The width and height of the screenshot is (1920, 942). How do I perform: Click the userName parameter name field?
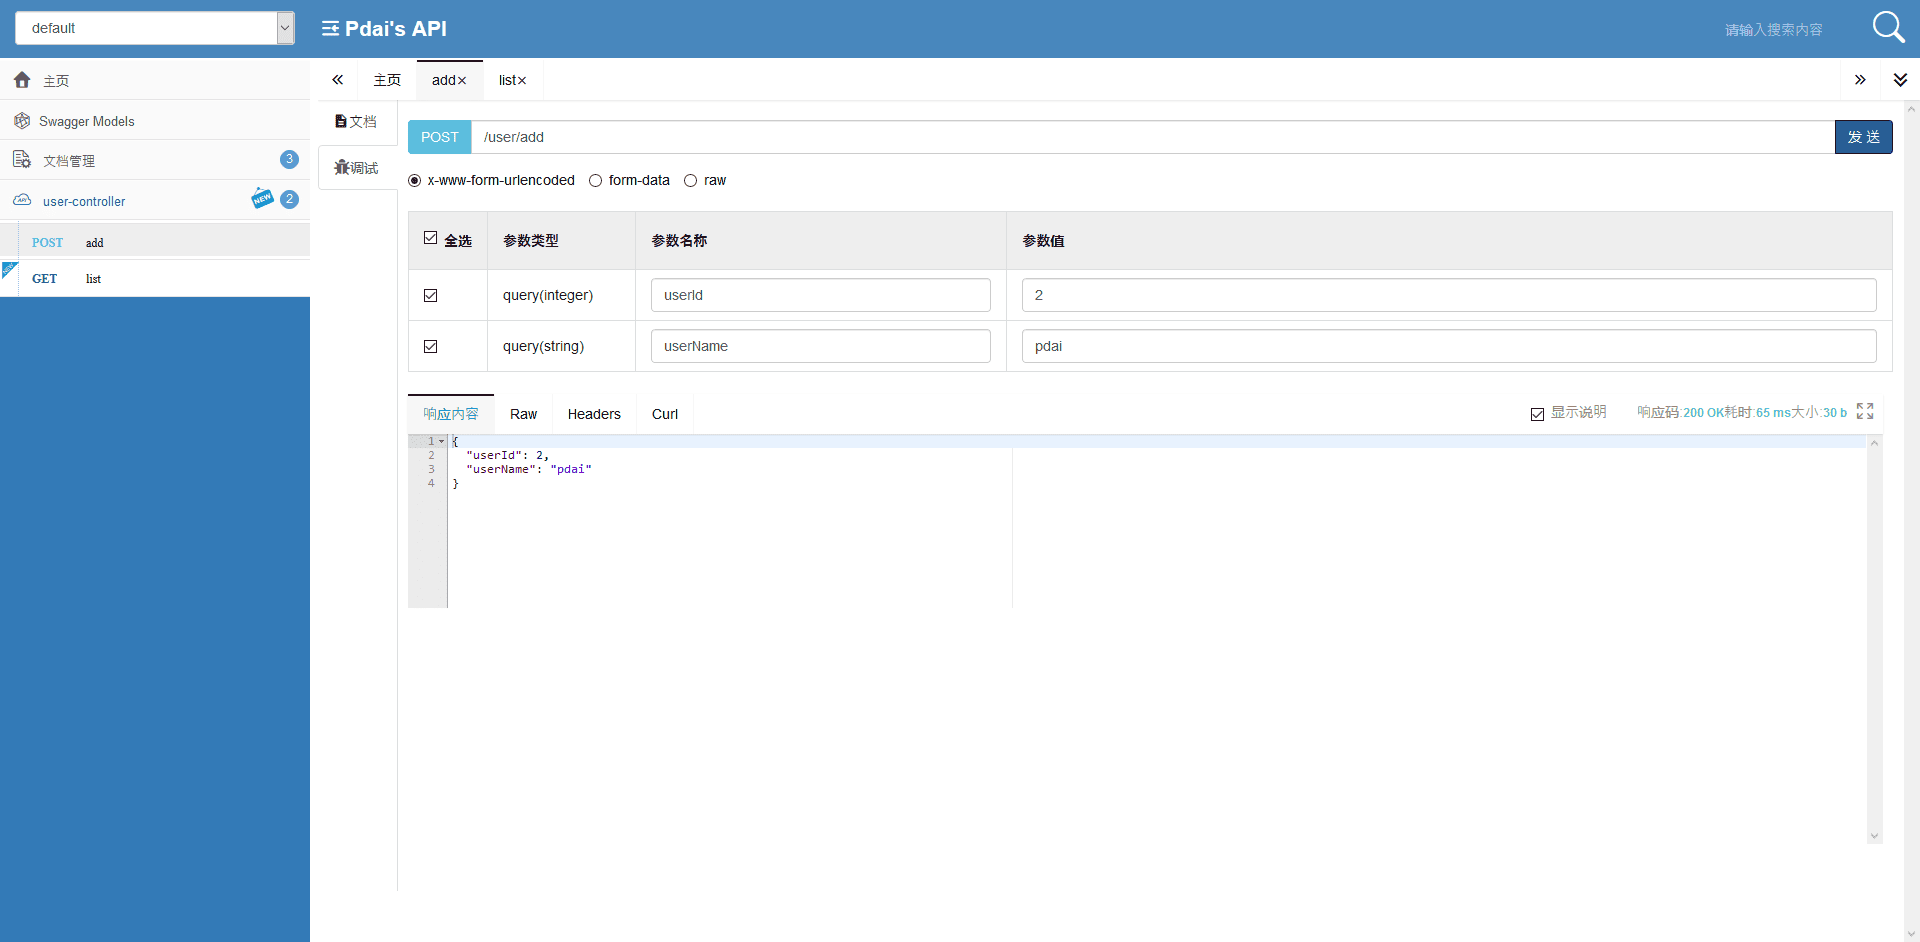(x=820, y=346)
